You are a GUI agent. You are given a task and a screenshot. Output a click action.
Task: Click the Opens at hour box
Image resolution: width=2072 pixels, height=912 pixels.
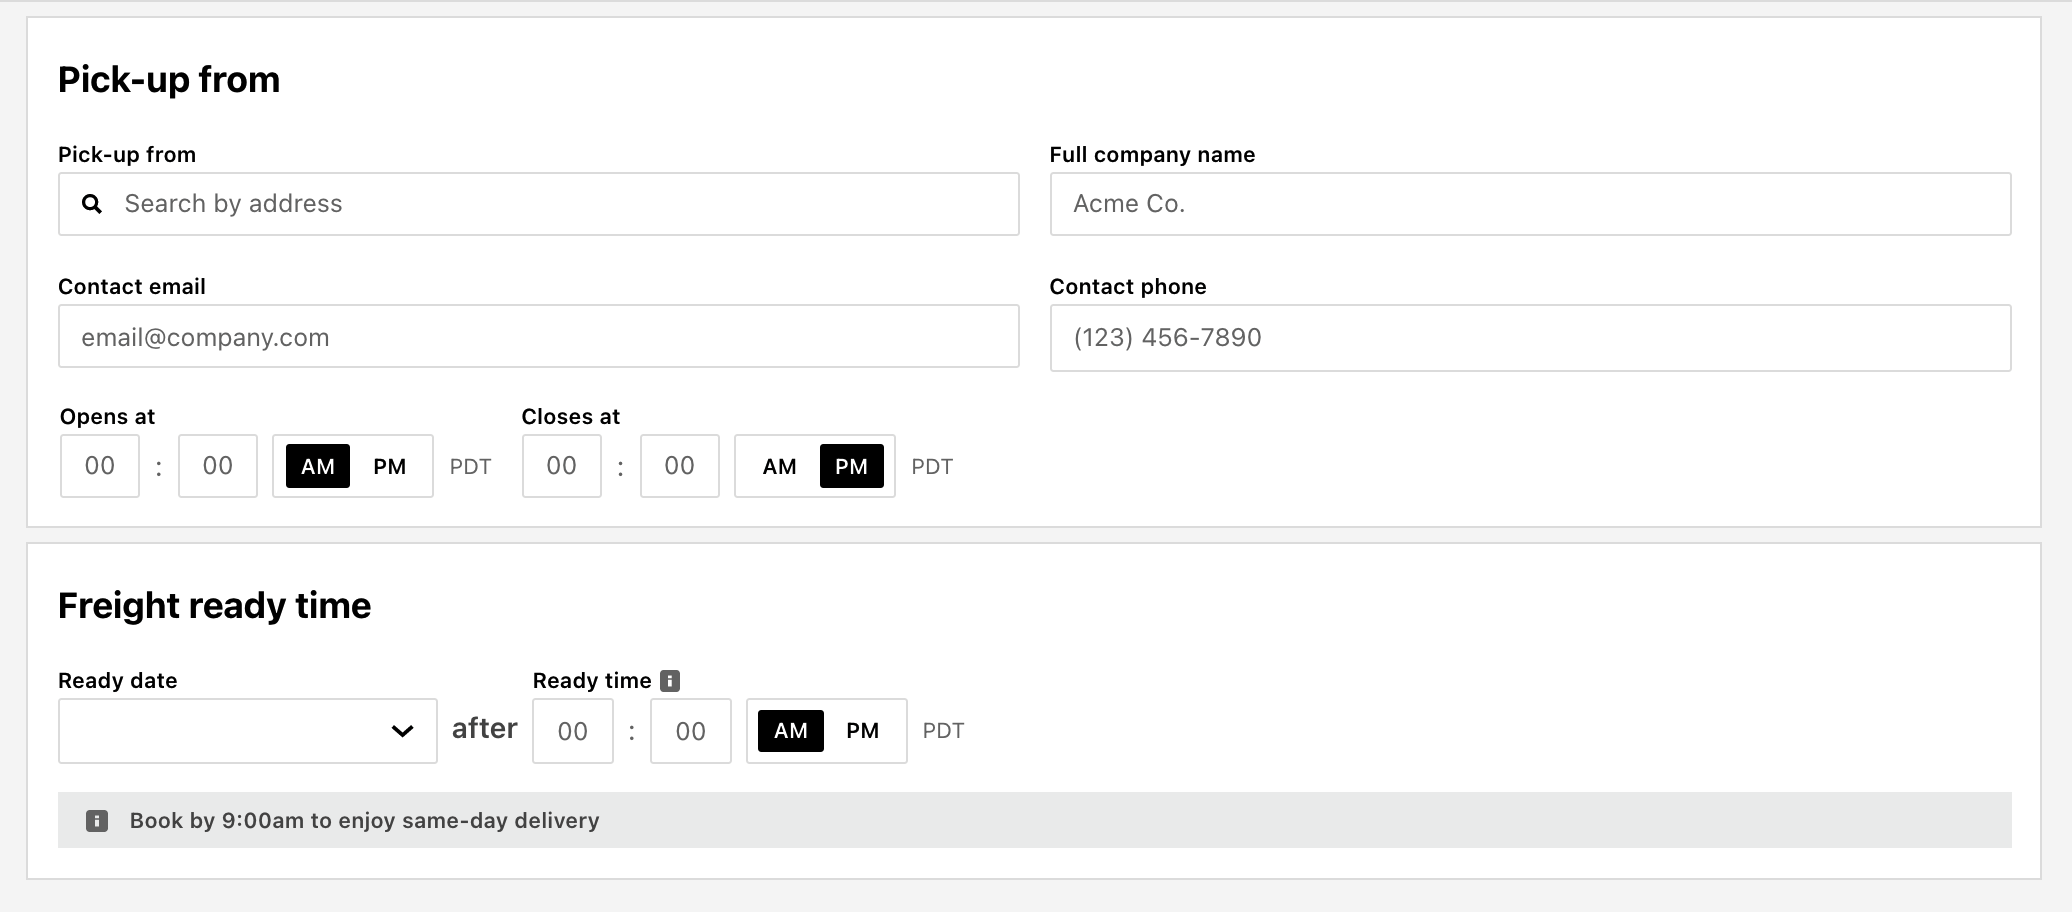tap(100, 466)
